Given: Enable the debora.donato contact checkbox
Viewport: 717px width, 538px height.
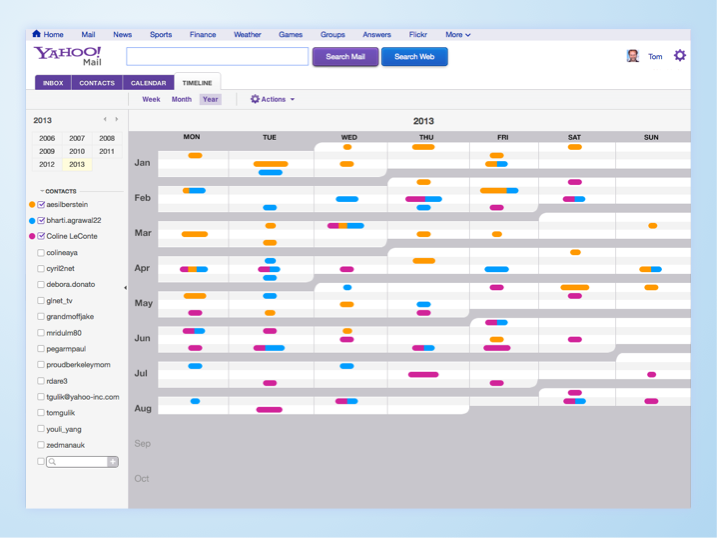Looking at the screenshot, I should tap(41, 284).
